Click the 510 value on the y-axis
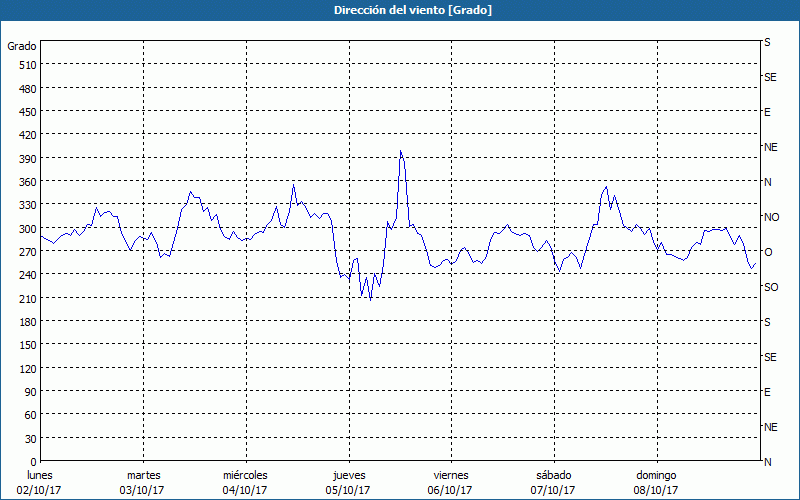The width and height of the screenshot is (800, 500). 27,65
